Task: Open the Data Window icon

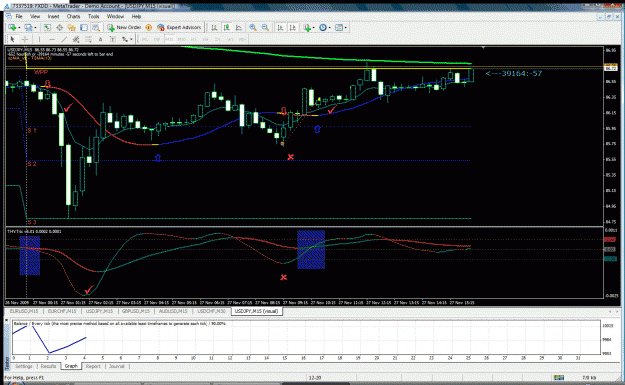Action: coord(59,27)
